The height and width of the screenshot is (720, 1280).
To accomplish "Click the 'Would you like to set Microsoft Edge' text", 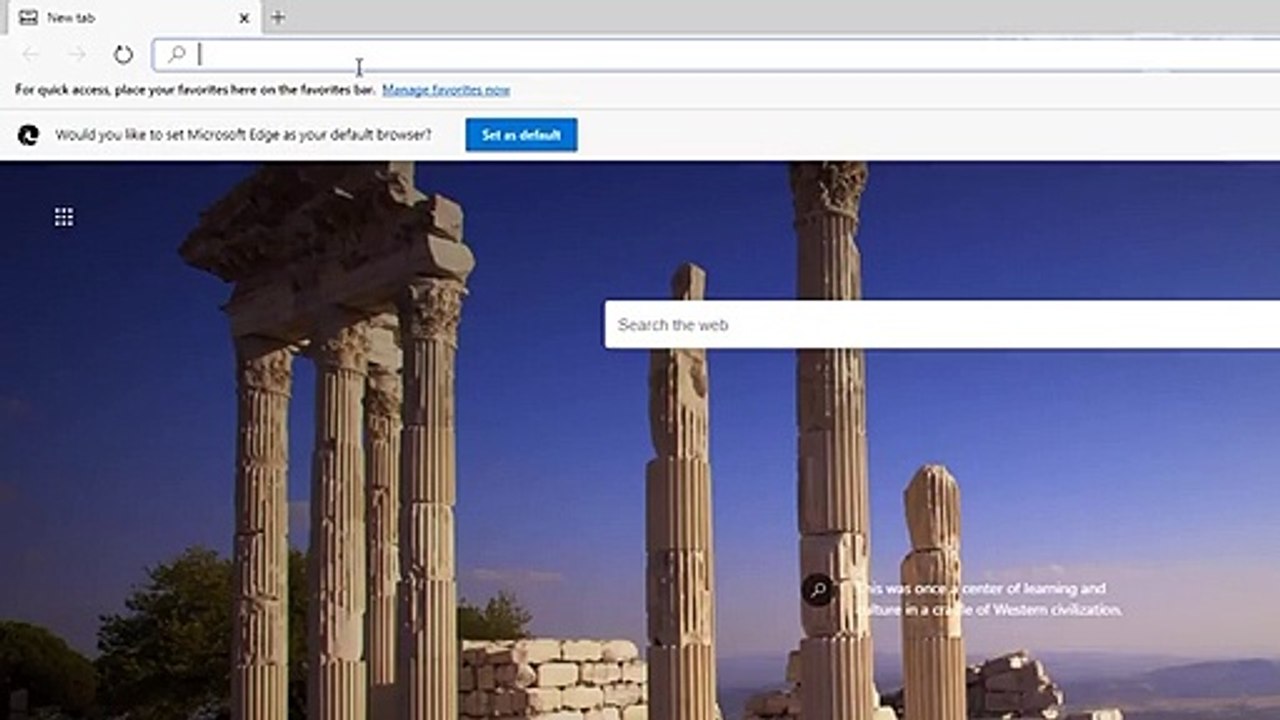I will [x=243, y=135].
